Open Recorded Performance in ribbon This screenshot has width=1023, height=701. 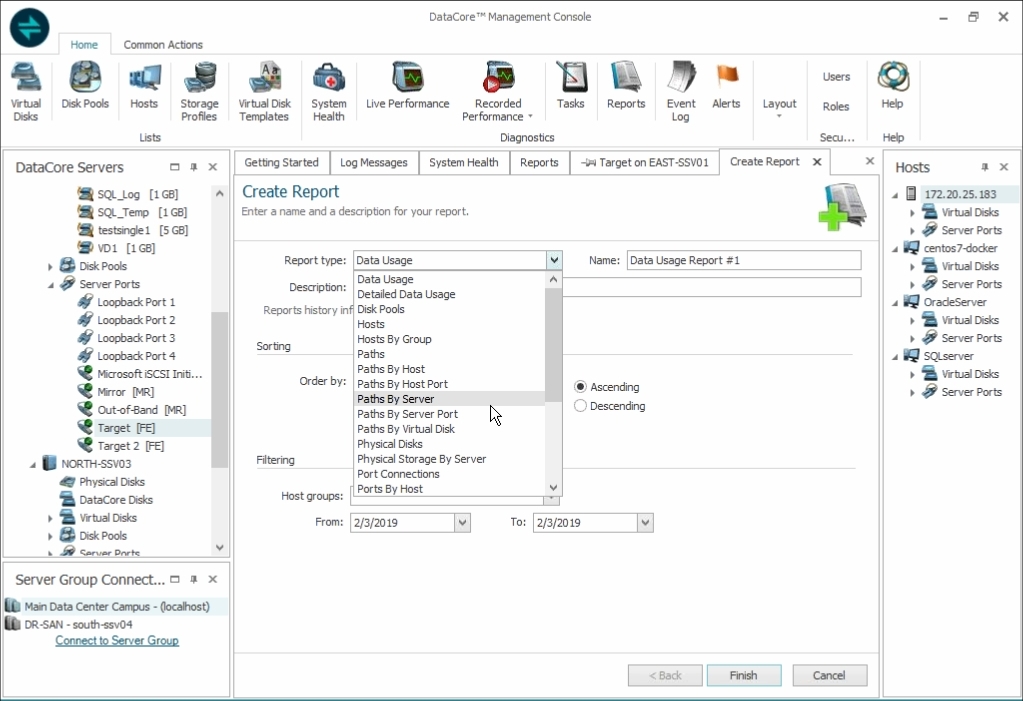click(498, 91)
